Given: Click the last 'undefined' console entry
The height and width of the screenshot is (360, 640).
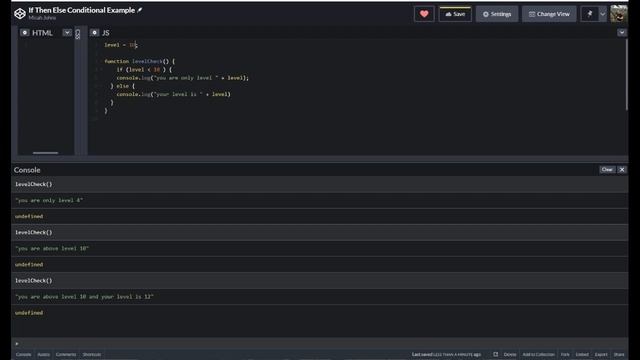Looking at the screenshot, I should [29, 313].
